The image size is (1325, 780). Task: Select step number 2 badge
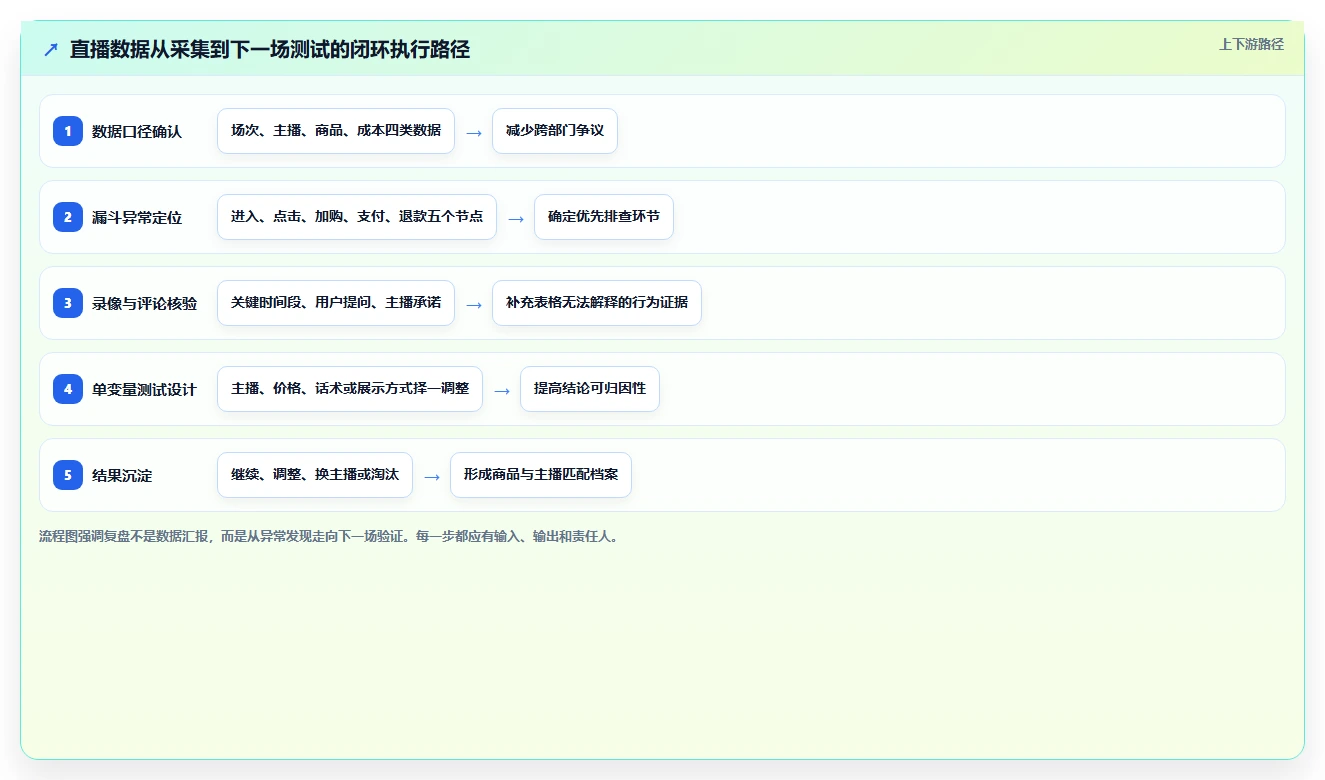(x=68, y=216)
